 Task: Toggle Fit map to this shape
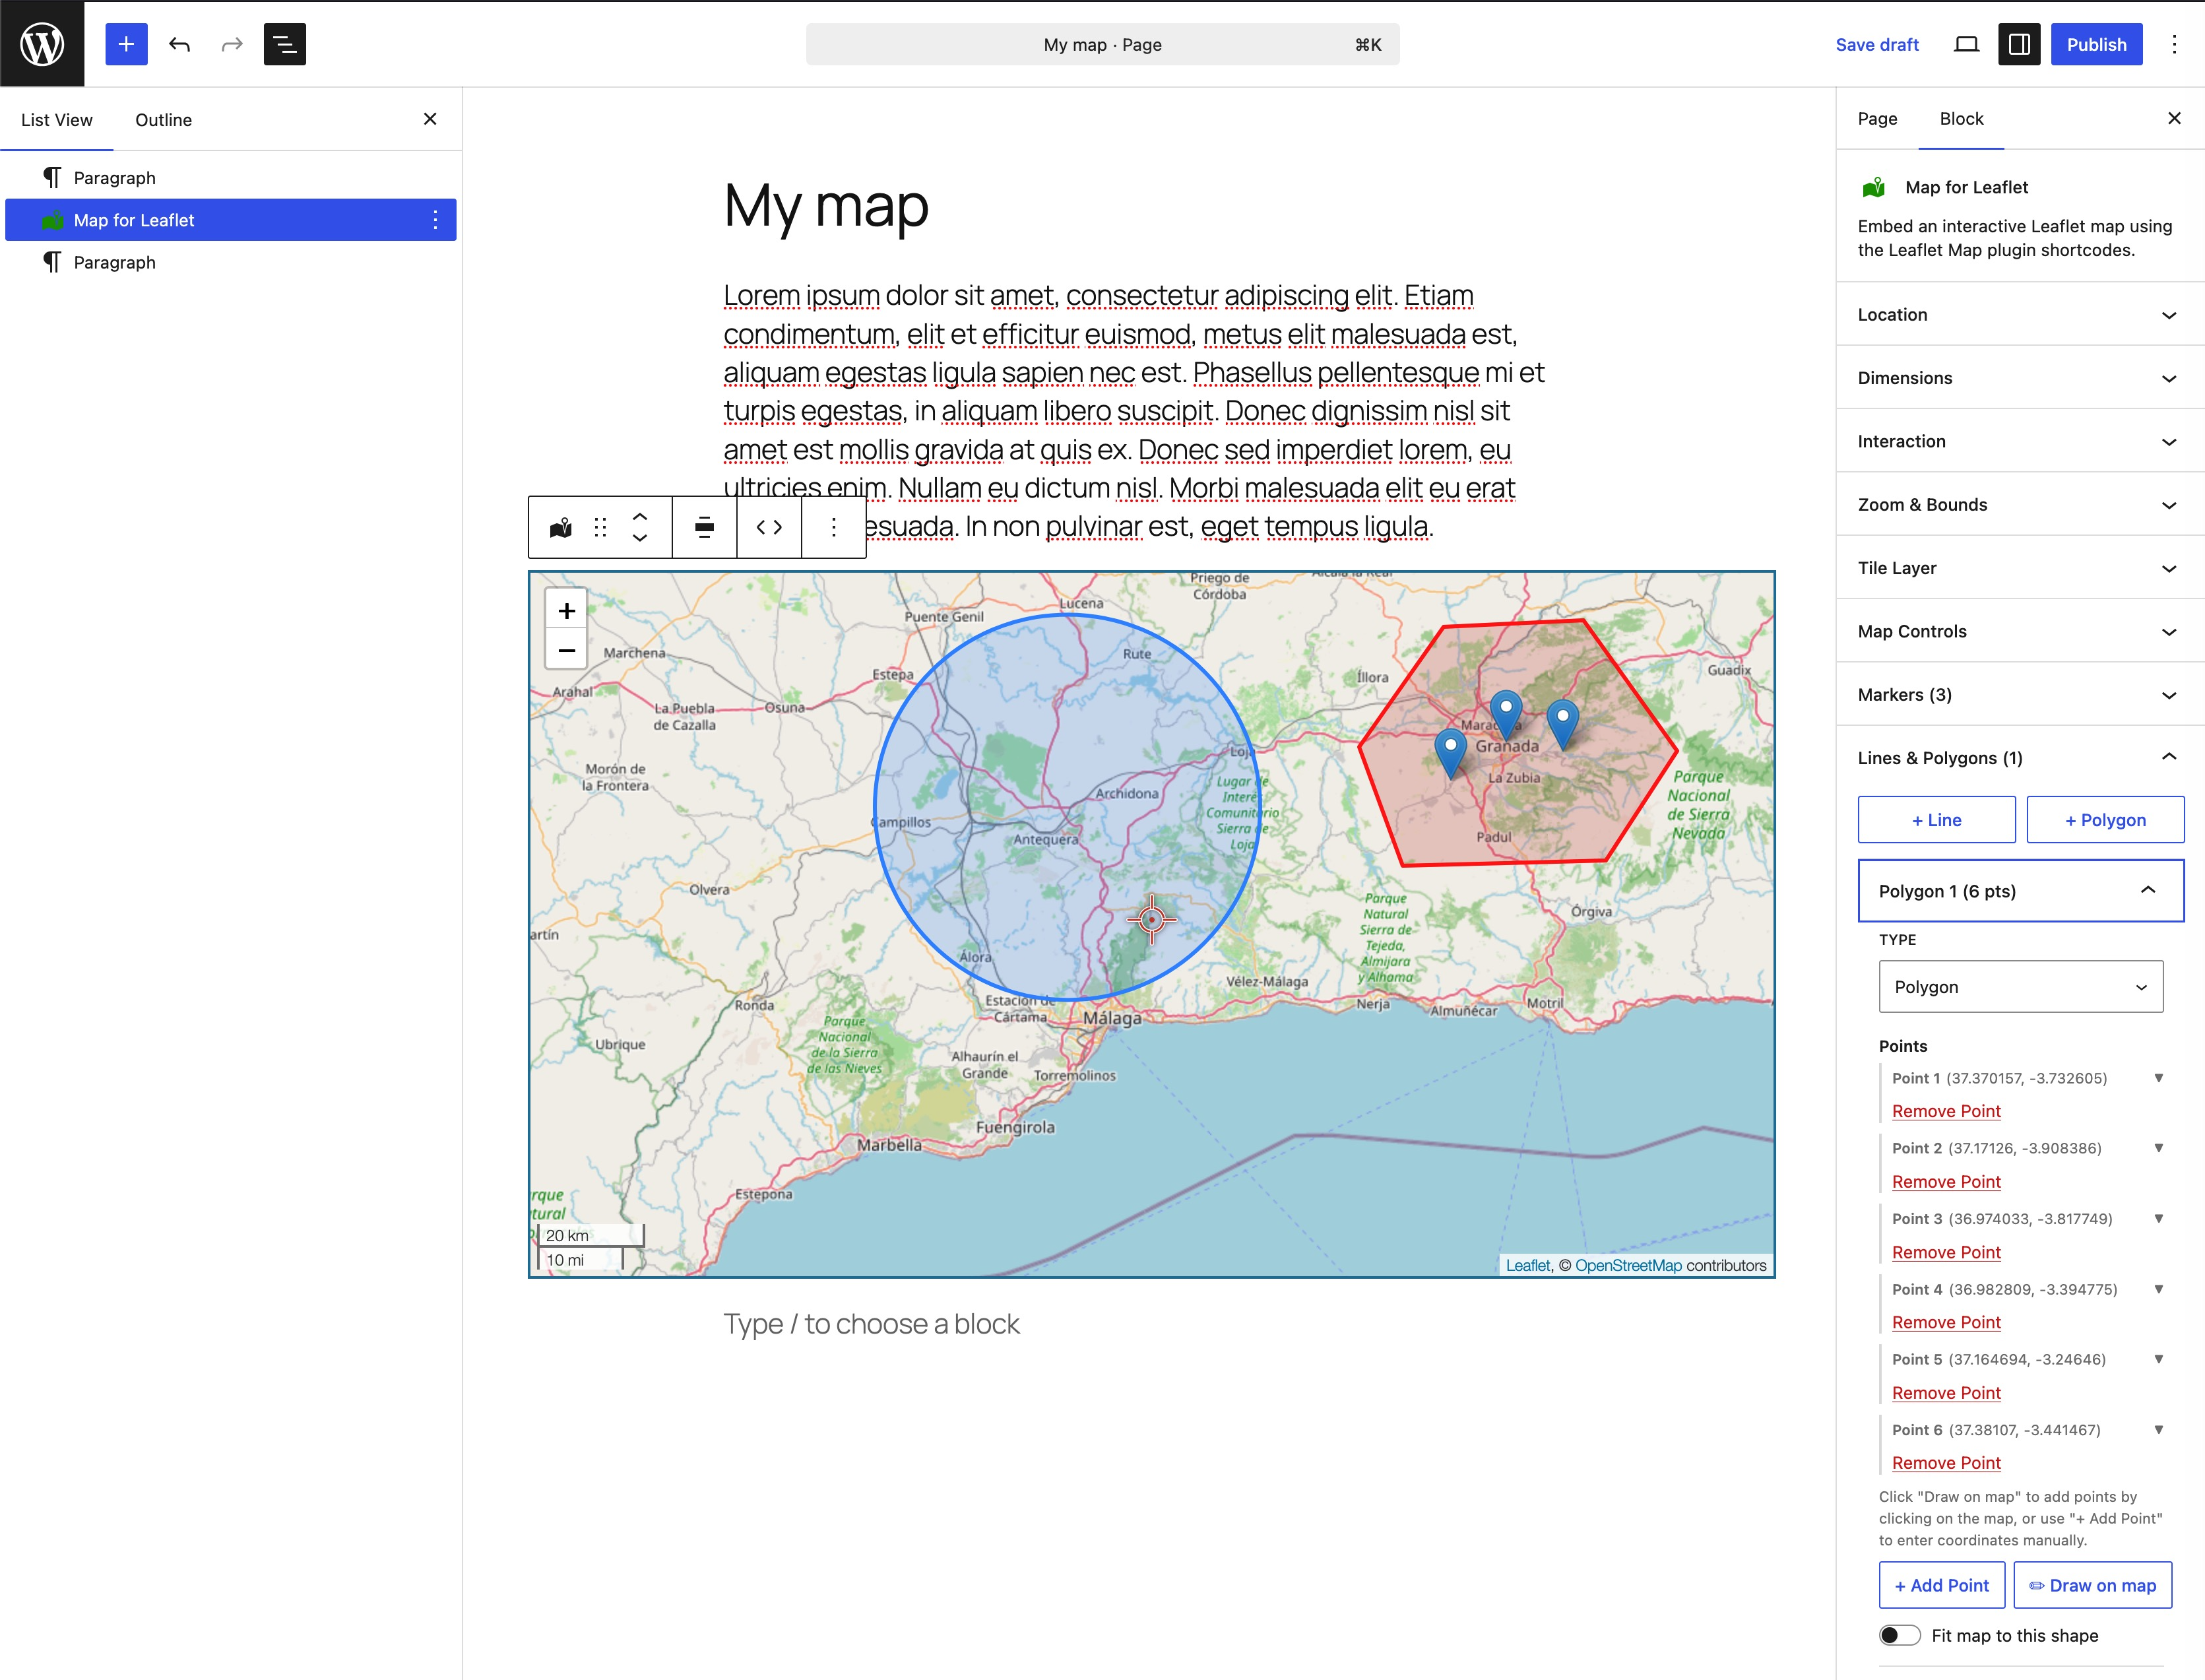(1899, 1635)
